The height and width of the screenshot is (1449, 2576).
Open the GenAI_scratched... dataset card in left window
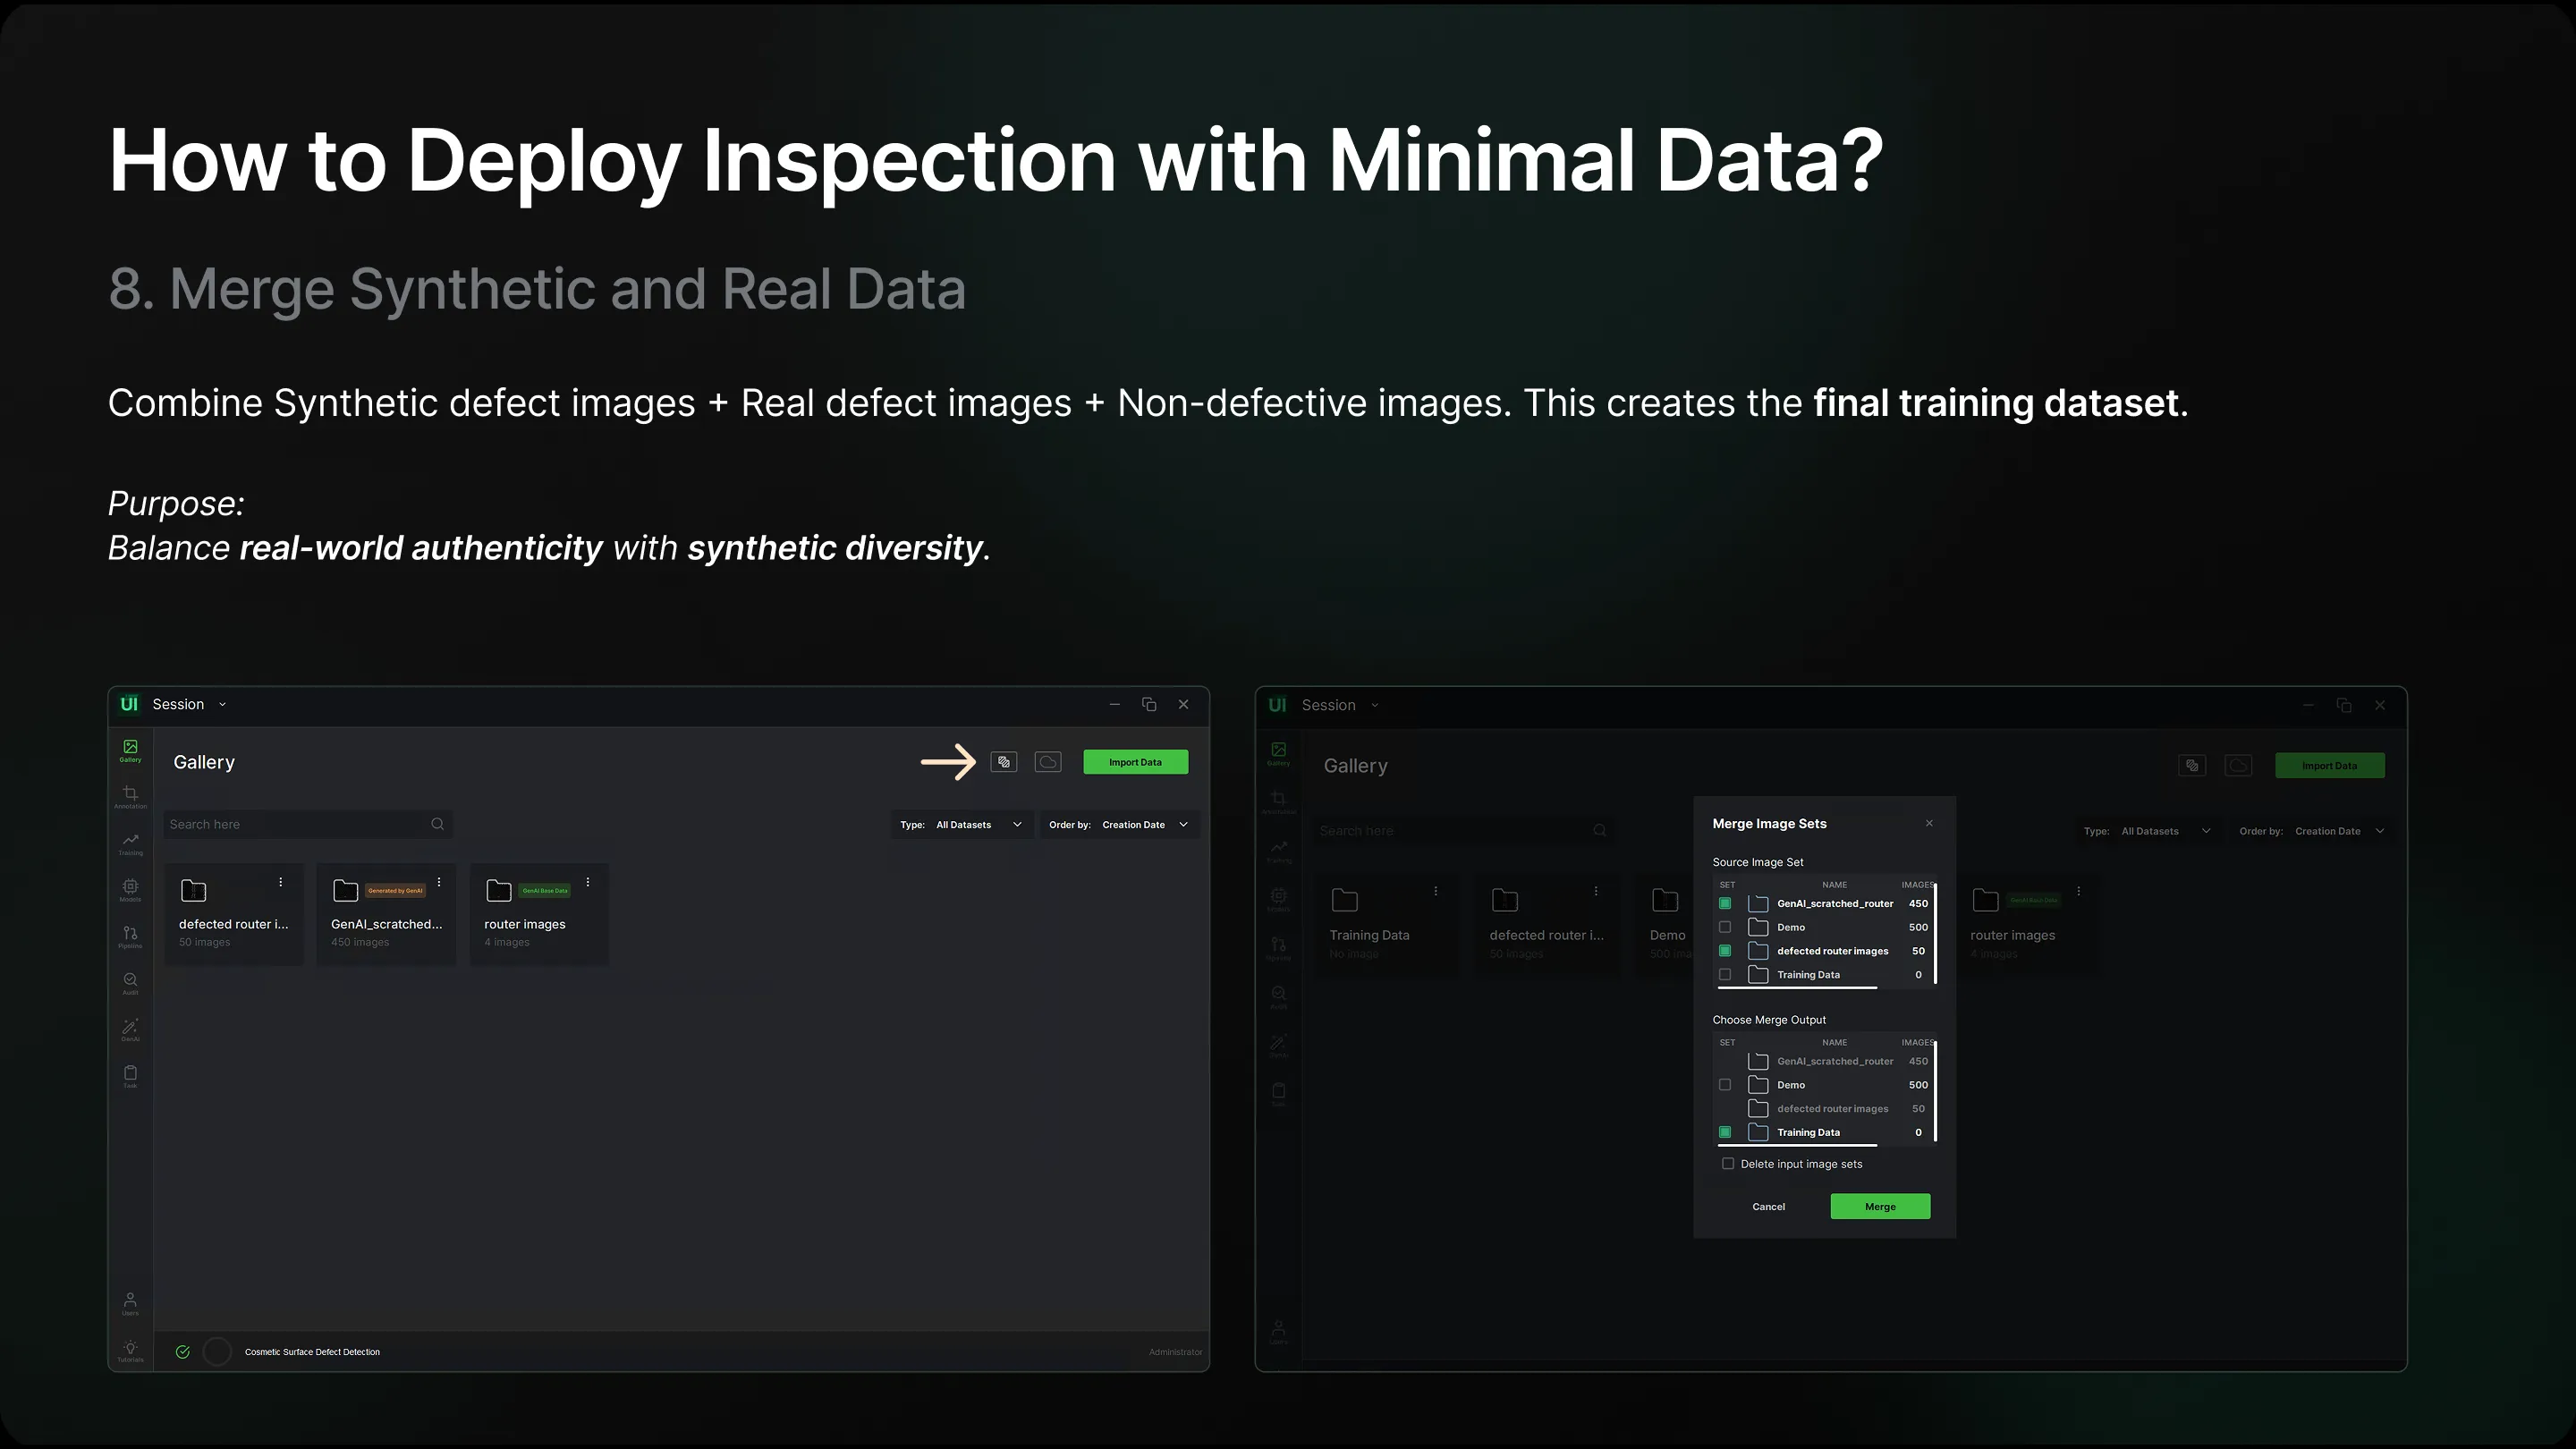(386, 914)
